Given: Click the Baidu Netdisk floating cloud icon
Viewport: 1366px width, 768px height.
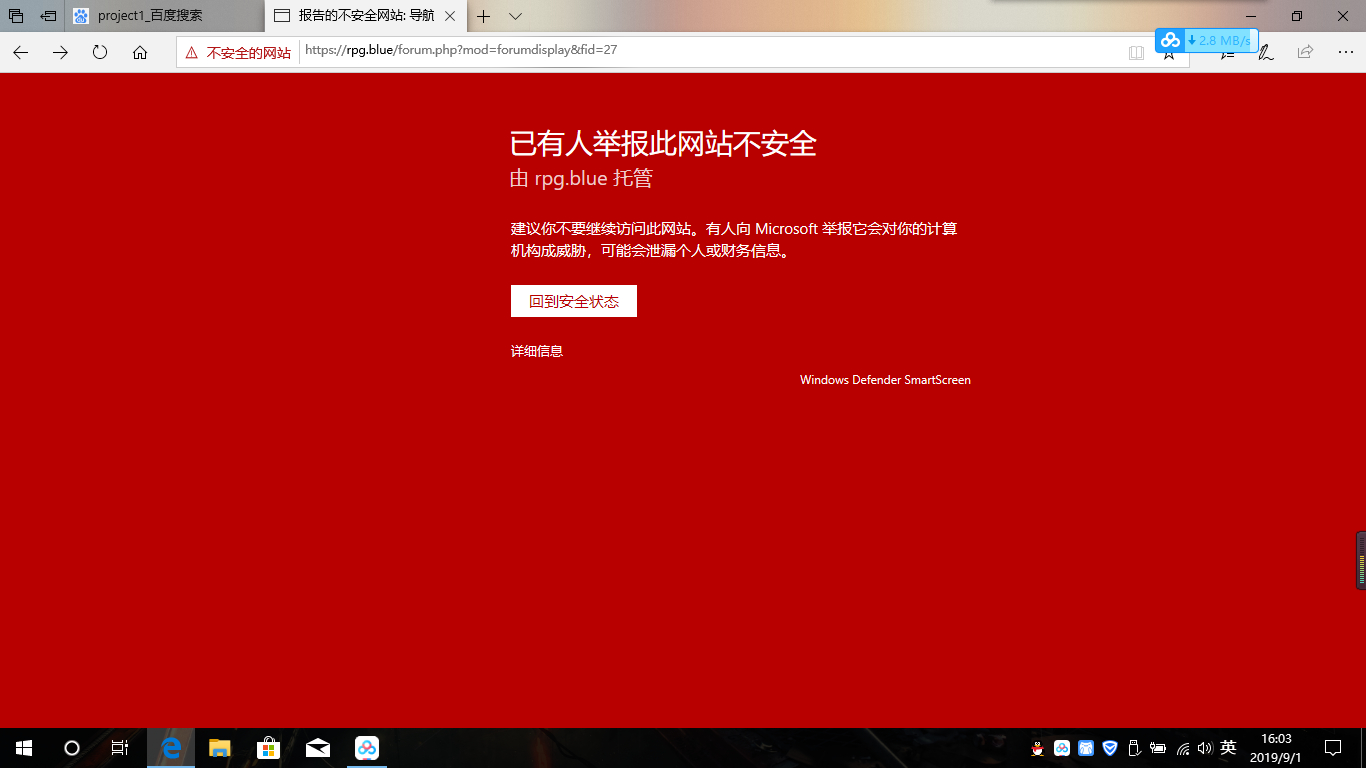Looking at the screenshot, I should coord(1170,40).
